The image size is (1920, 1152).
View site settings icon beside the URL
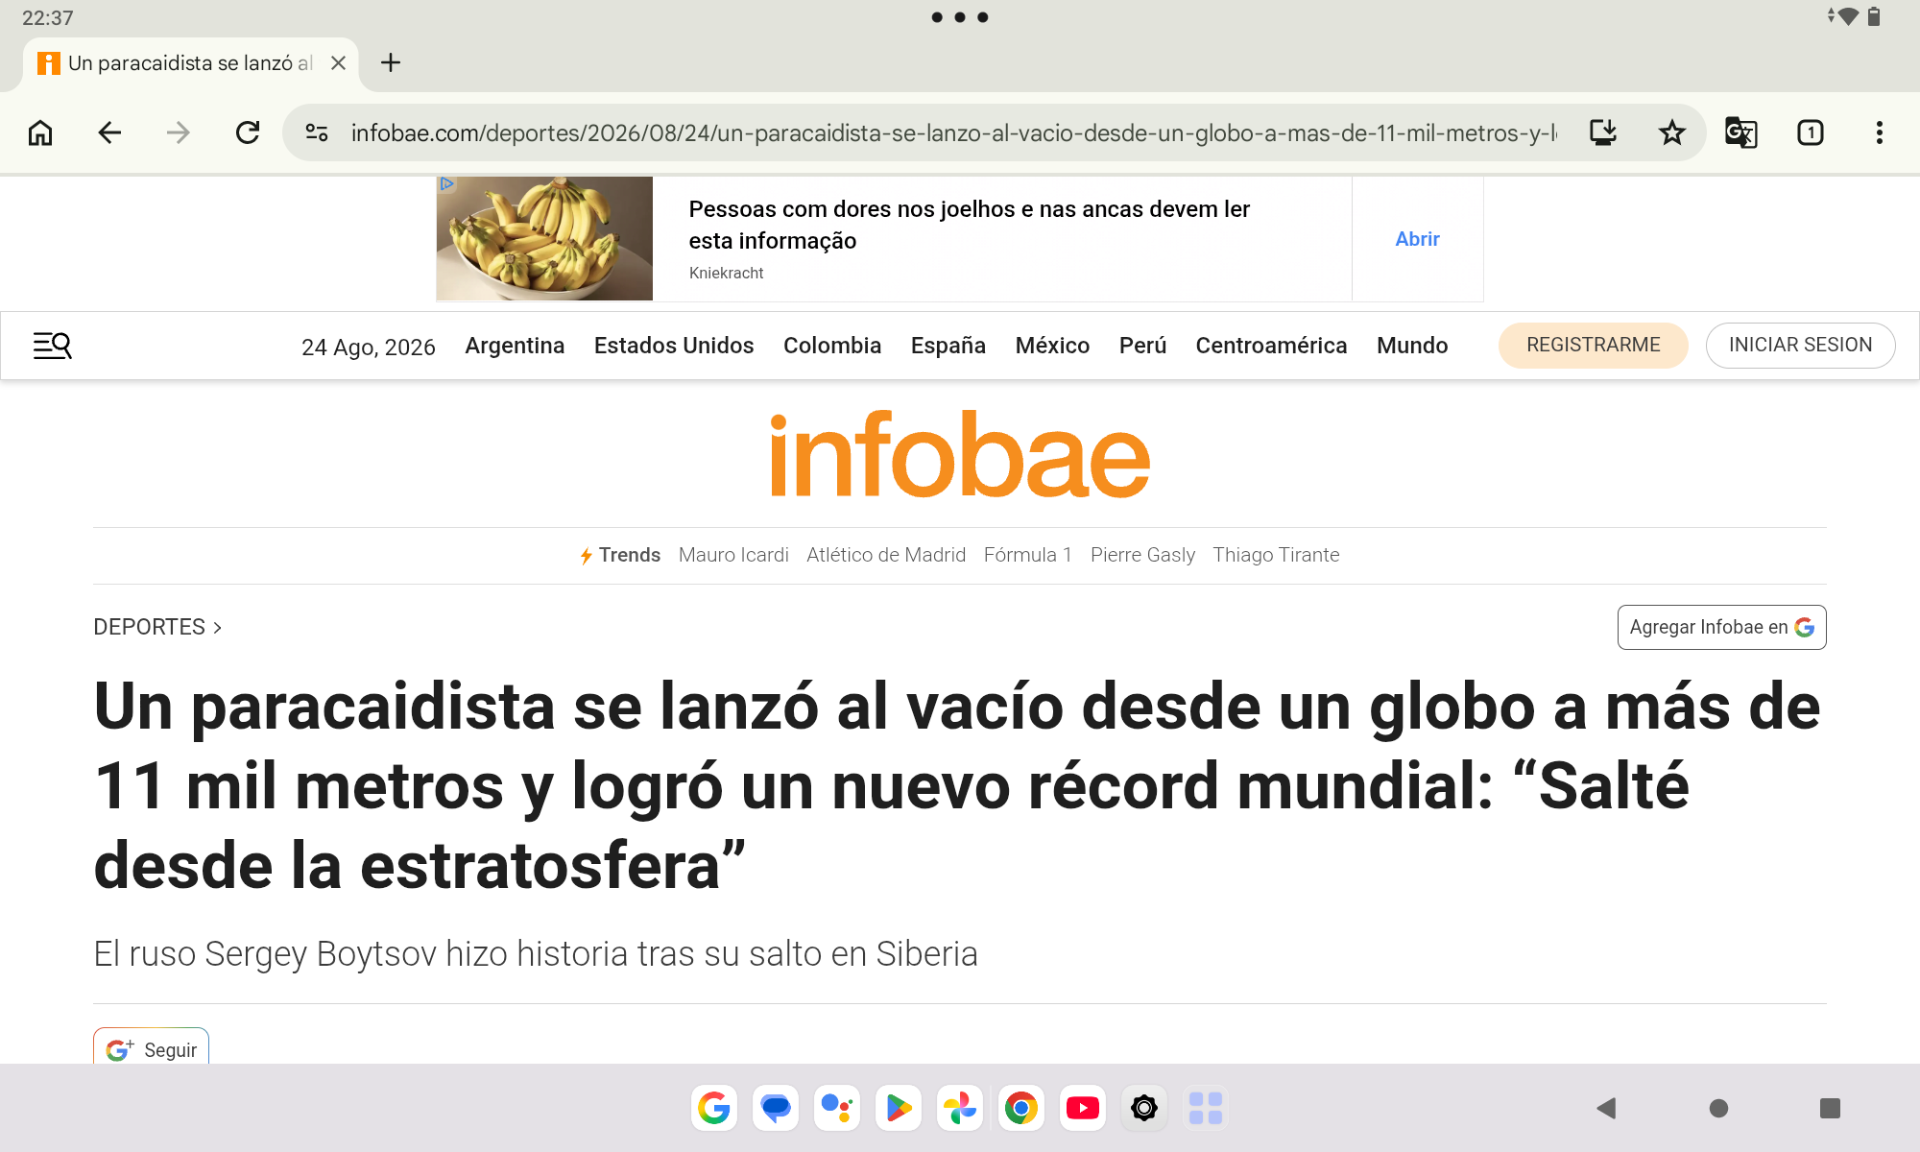[317, 132]
